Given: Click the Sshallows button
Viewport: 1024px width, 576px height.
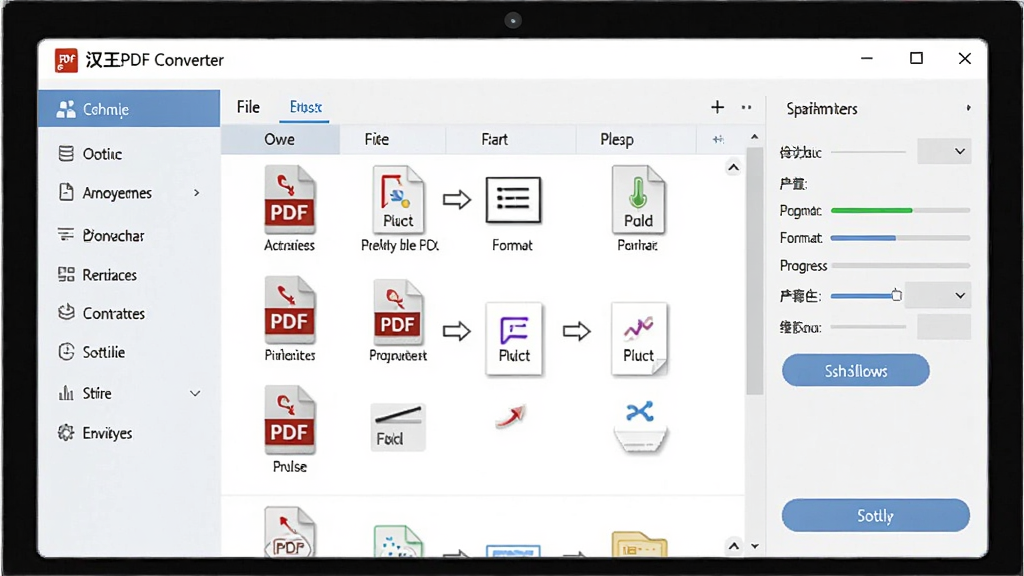Looking at the screenshot, I should pyautogui.click(x=856, y=370).
